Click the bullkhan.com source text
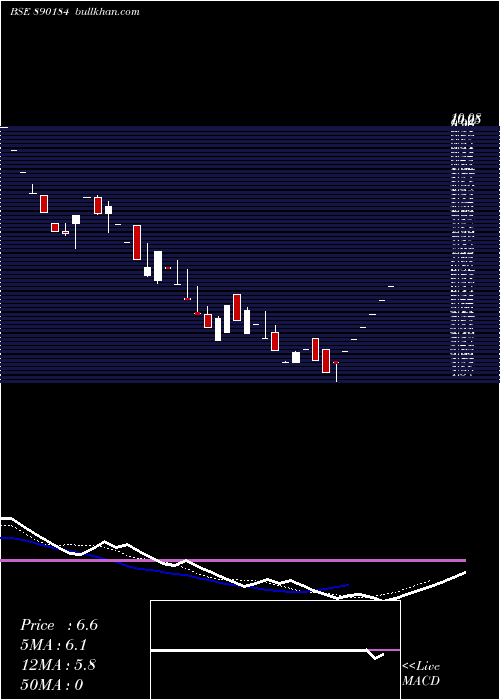Viewport: 500px width, 700px height. [108, 12]
